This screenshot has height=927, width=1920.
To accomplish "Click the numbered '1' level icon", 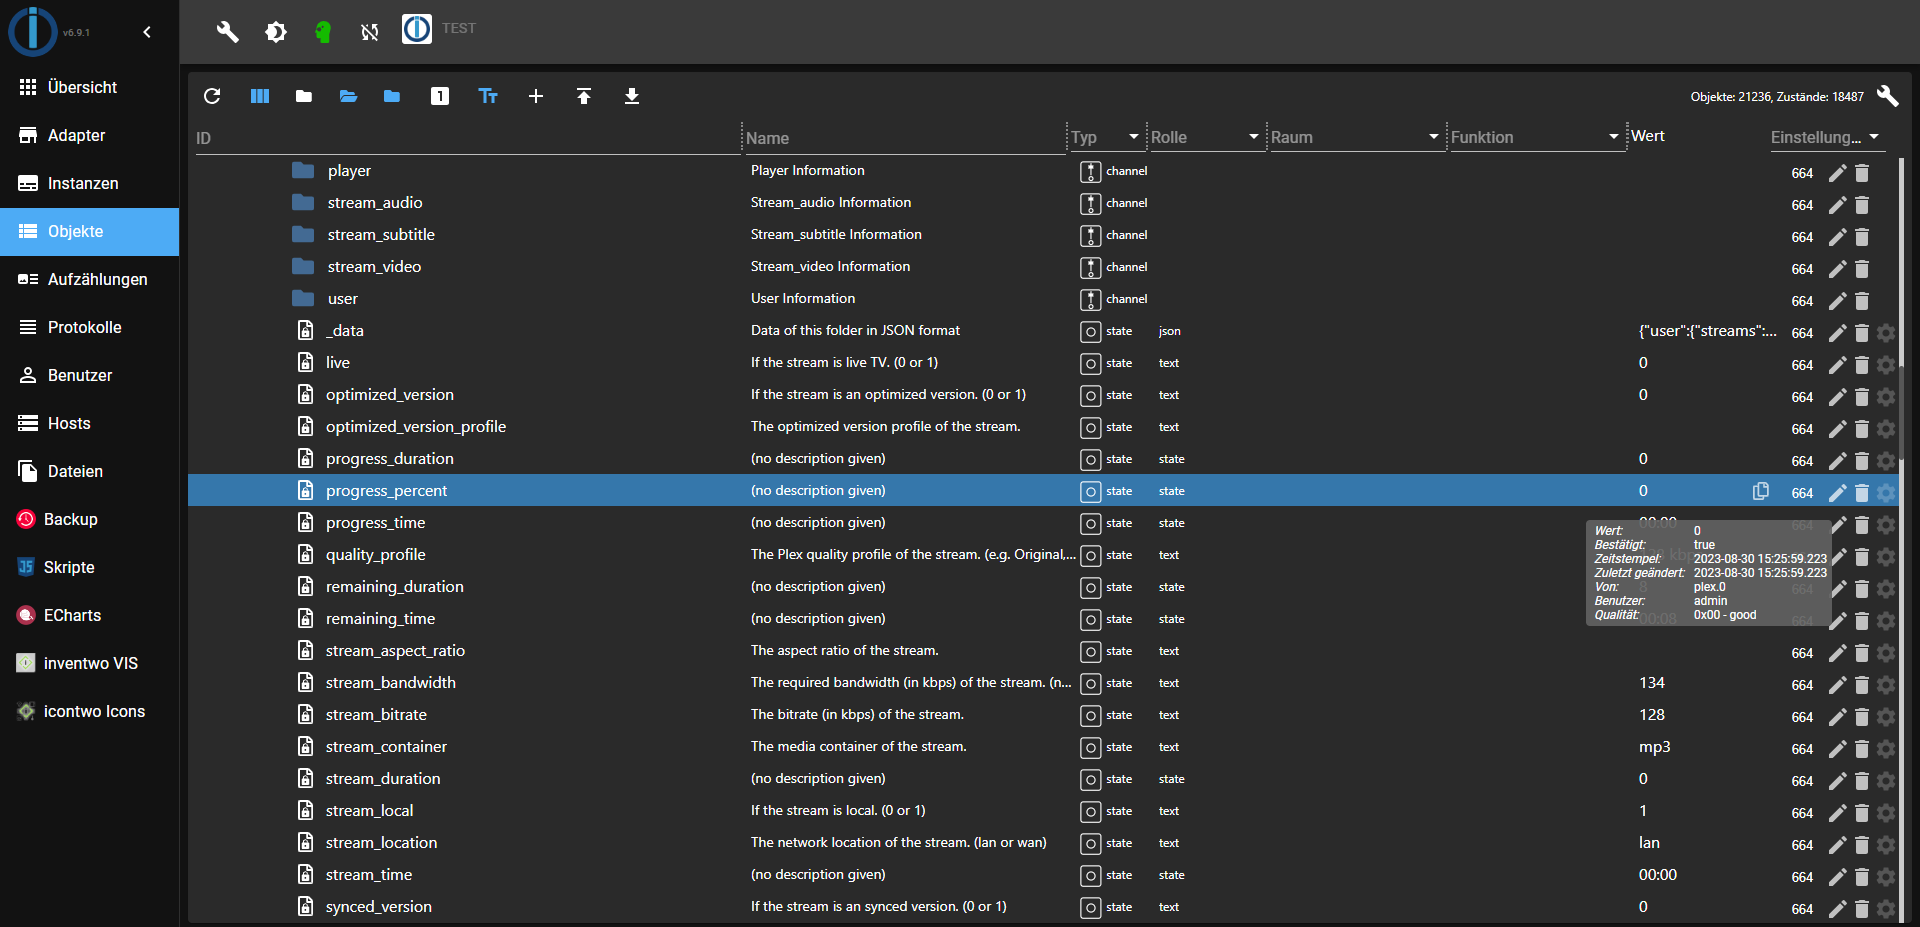I will 440,96.
